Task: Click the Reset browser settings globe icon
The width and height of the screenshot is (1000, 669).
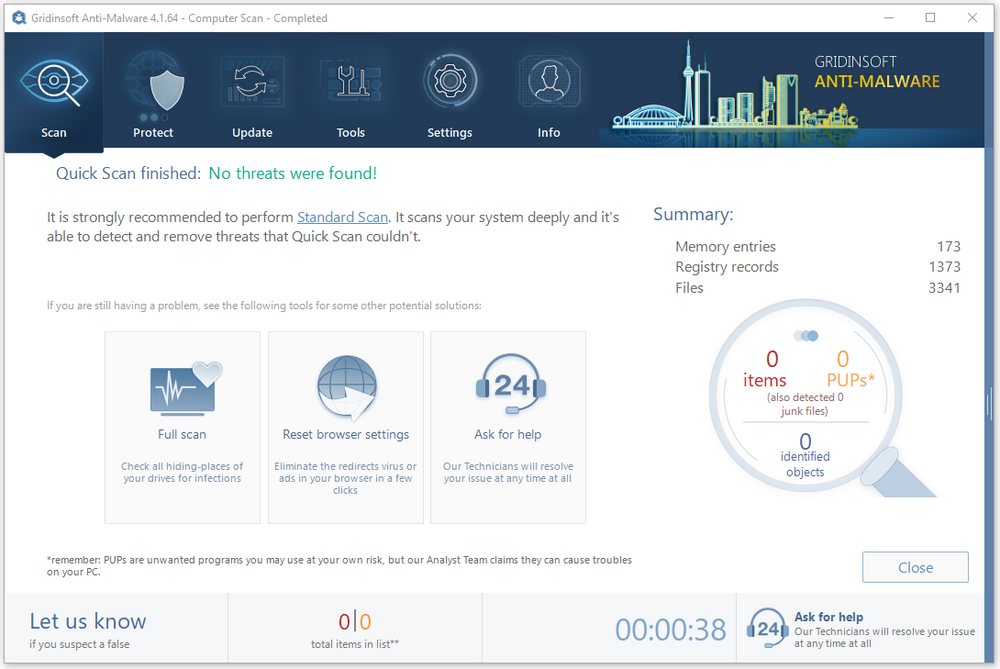Action: click(346, 387)
